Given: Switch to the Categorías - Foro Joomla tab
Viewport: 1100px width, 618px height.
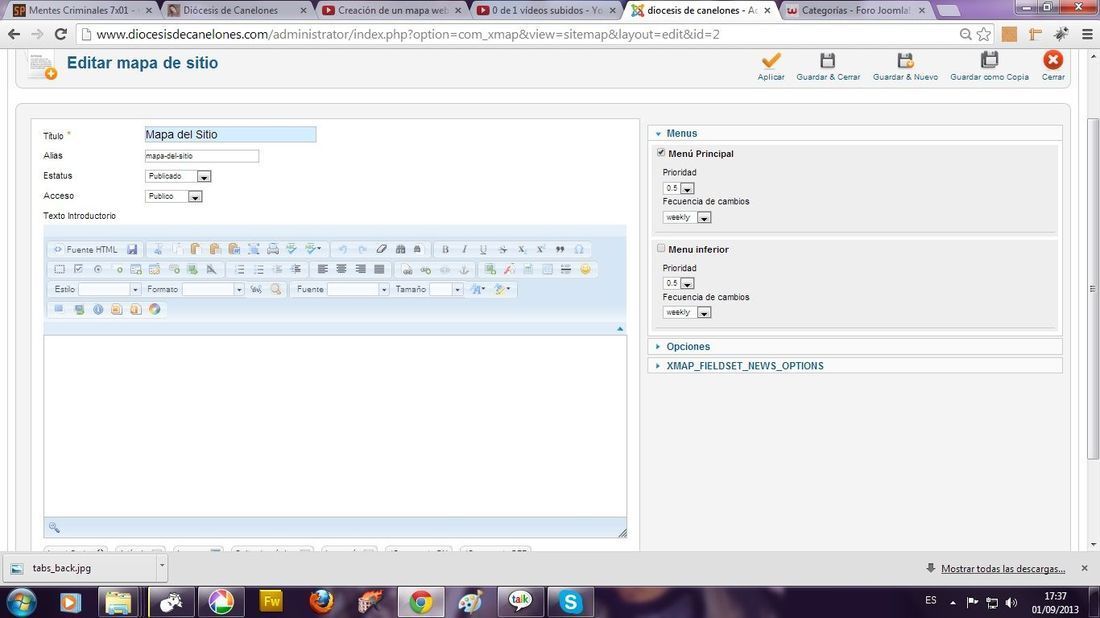Looking at the screenshot, I should [856, 11].
